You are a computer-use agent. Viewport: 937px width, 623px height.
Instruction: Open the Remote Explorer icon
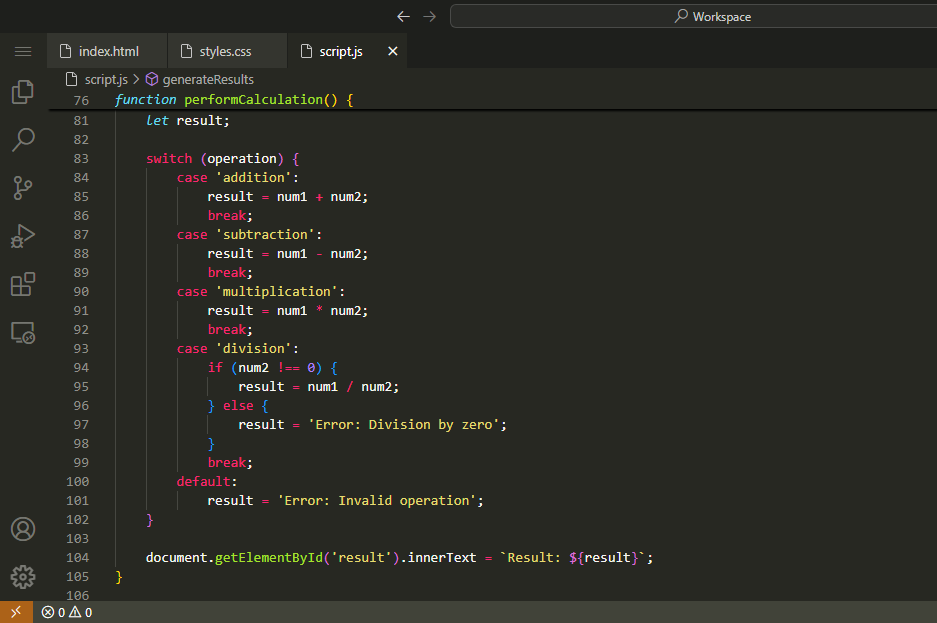(23, 333)
